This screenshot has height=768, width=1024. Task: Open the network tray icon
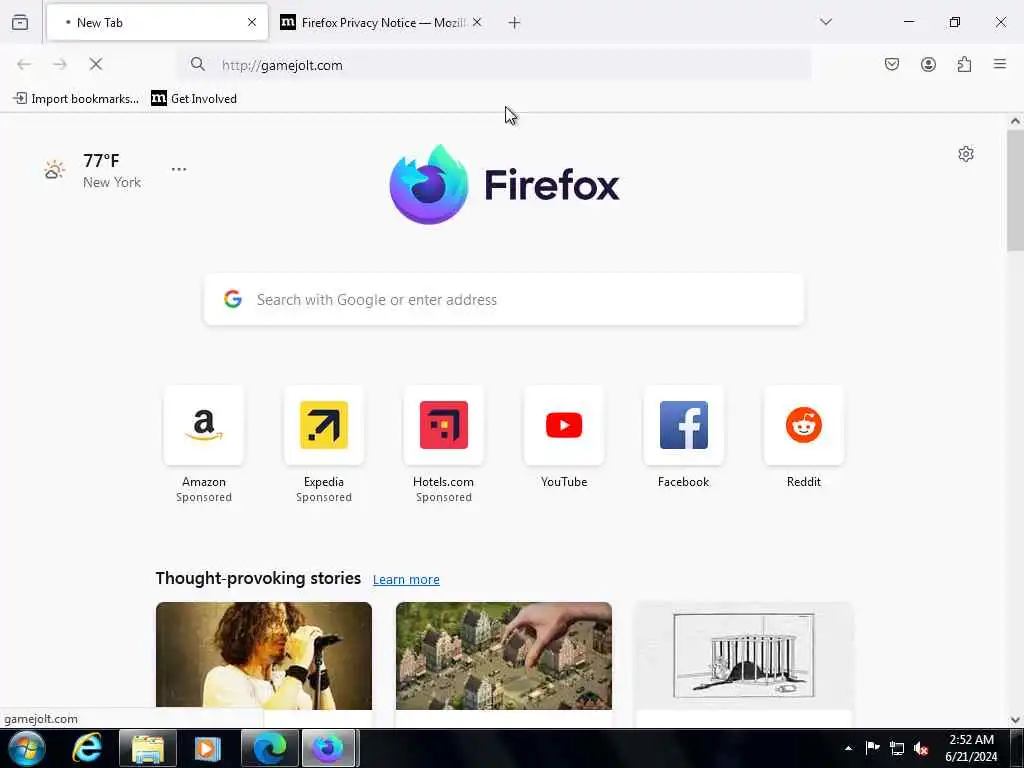tap(897, 748)
